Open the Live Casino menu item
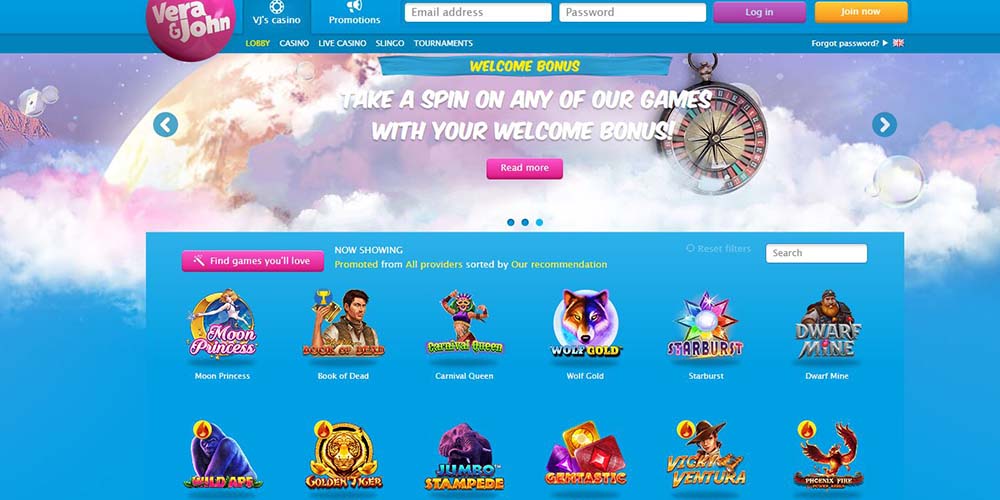Screen dimensions: 1000x500 coord(342,43)
